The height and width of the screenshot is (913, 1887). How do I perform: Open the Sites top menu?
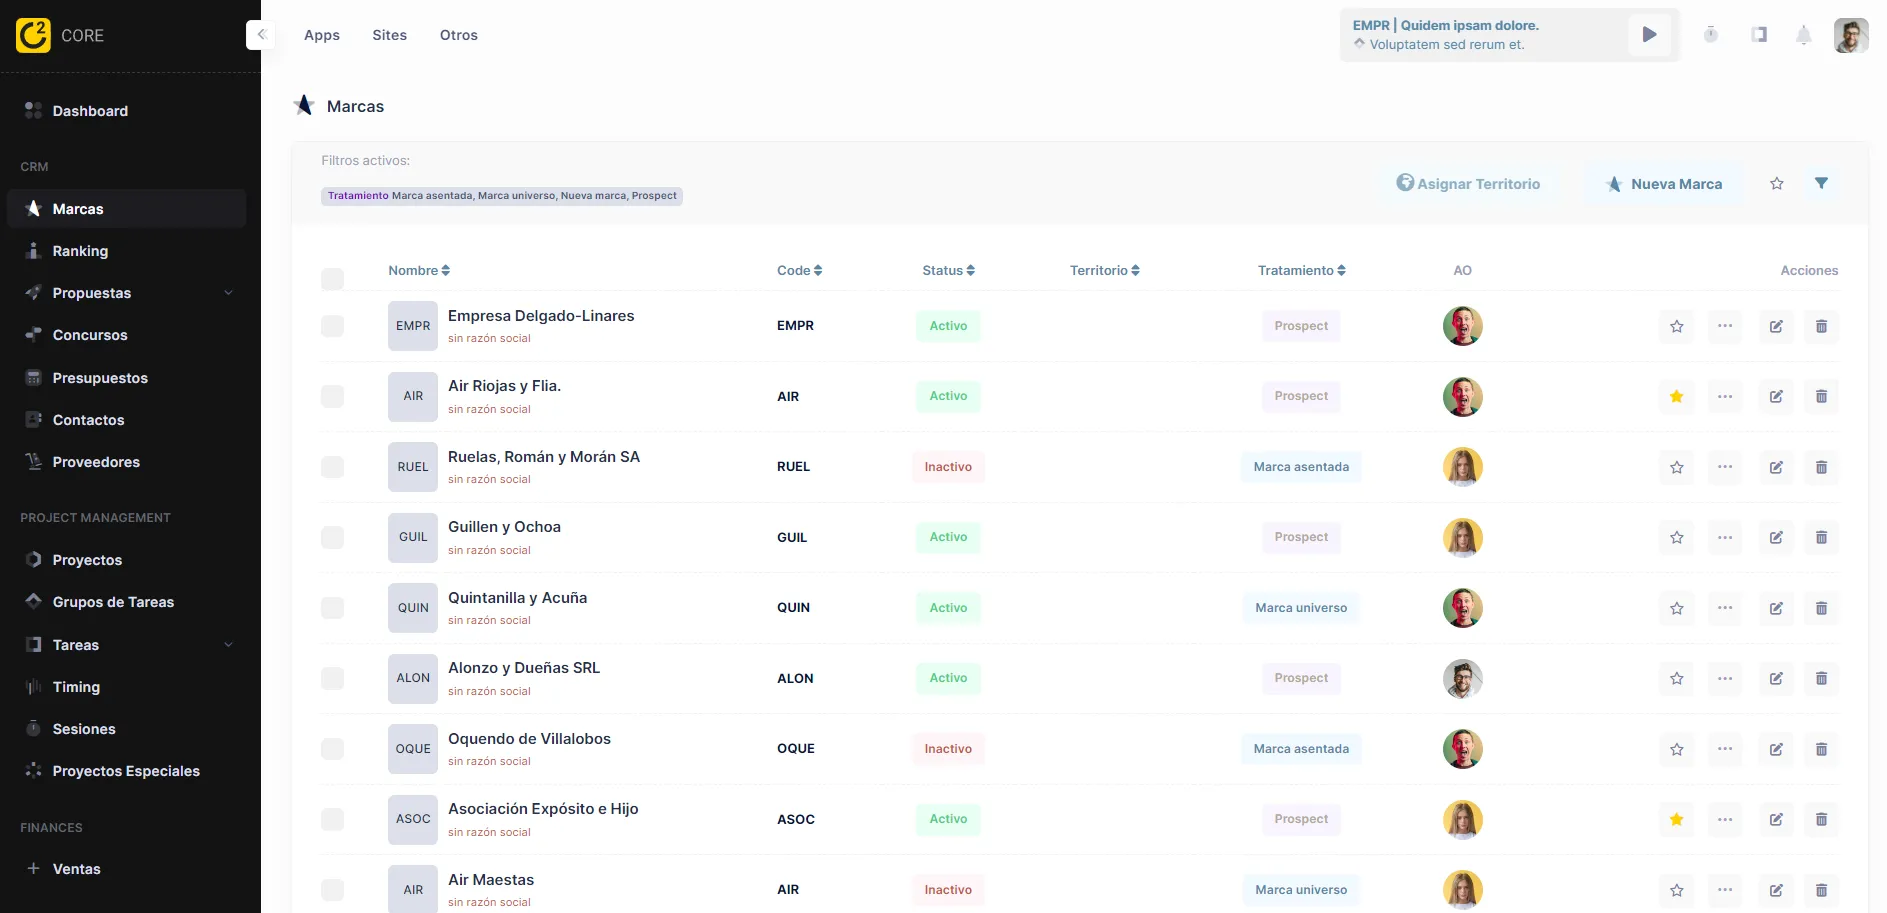(389, 35)
